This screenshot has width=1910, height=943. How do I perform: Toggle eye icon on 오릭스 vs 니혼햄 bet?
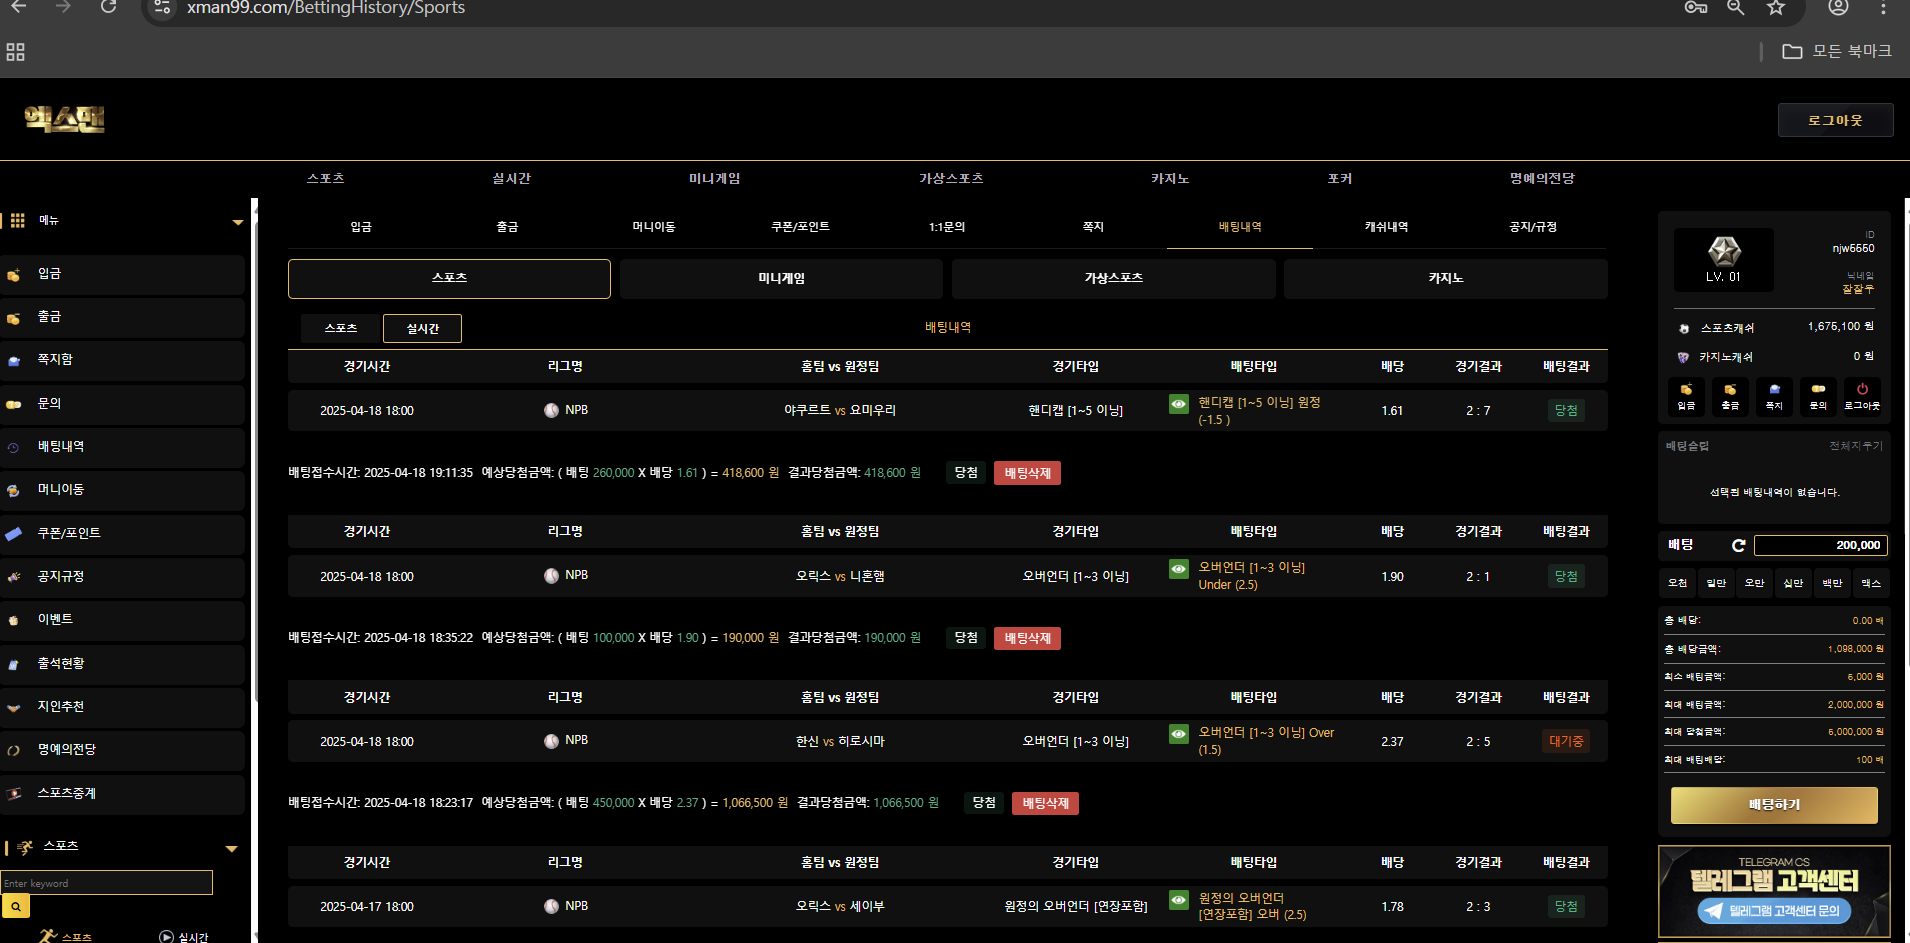(x=1179, y=569)
